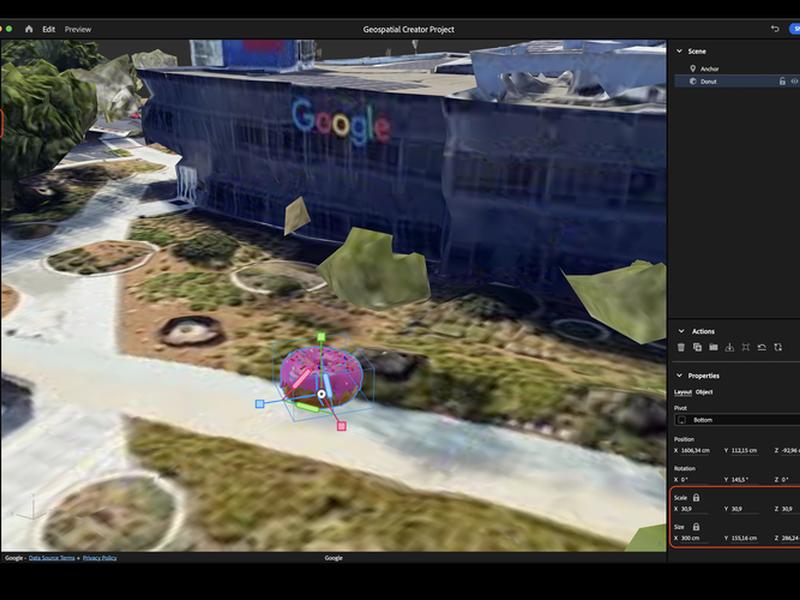Click the Donut object type icon
Image resolution: width=800 pixels, height=600 pixels.
(x=692, y=81)
